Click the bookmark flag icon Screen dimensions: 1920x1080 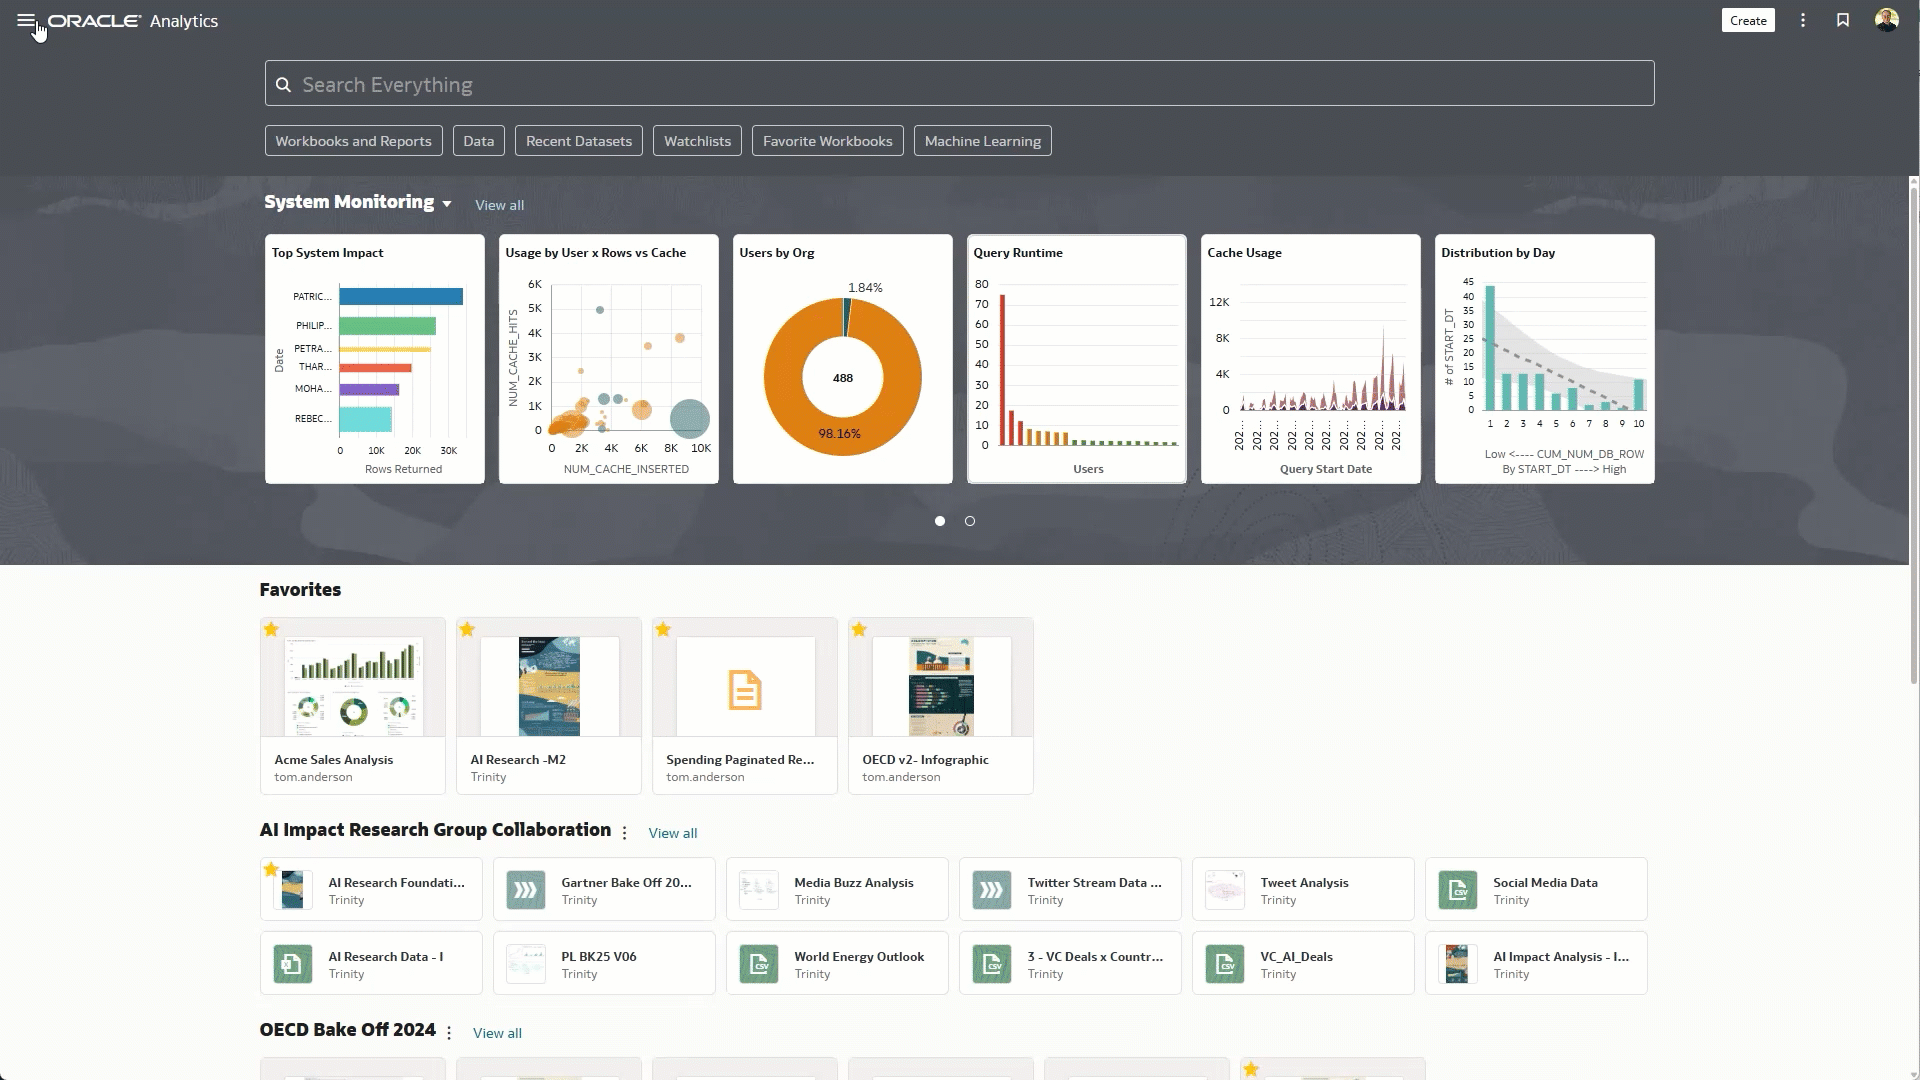click(1843, 21)
